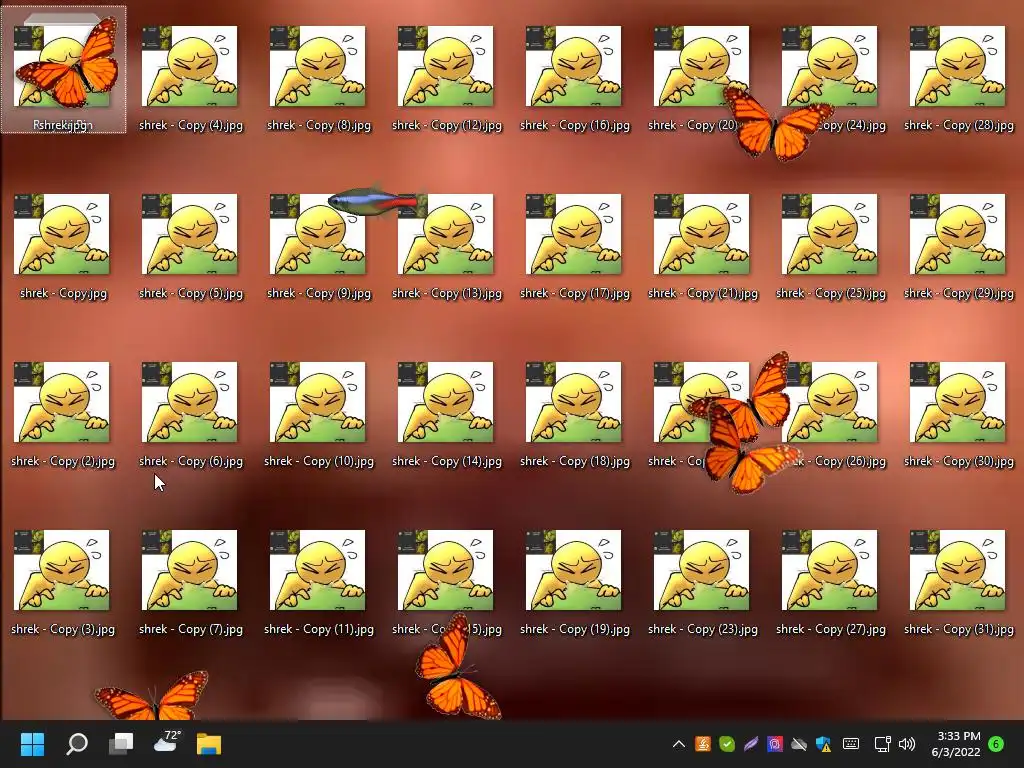
Task: Select shrek - Copy (24).jpg thumbnail
Action: [x=830, y=66]
